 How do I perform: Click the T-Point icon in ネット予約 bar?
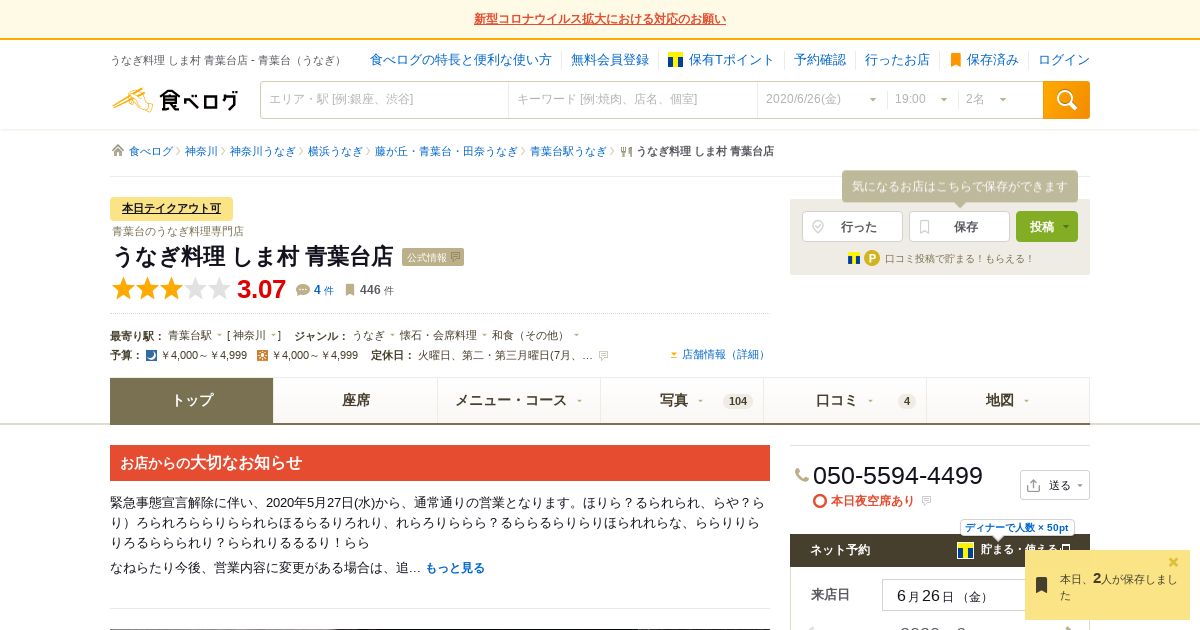click(965, 550)
